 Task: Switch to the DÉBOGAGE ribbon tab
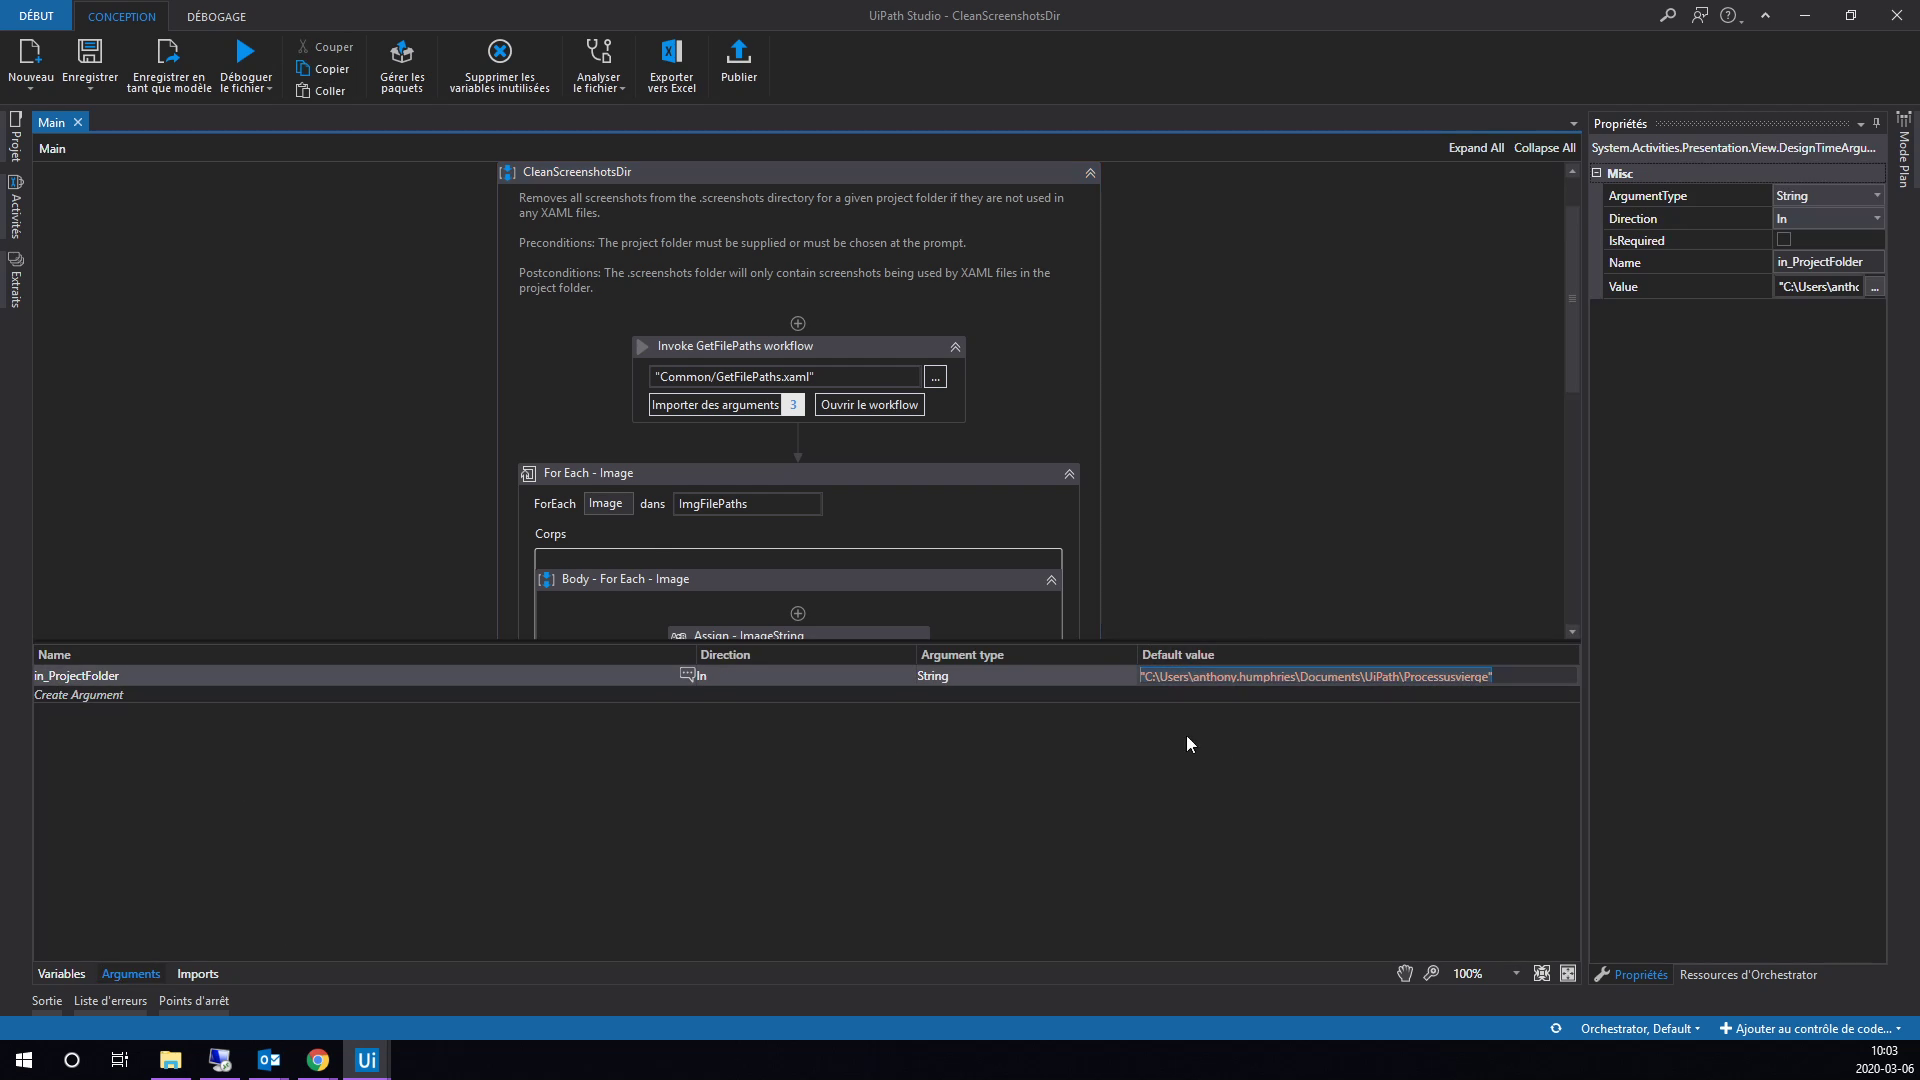(x=216, y=16)
